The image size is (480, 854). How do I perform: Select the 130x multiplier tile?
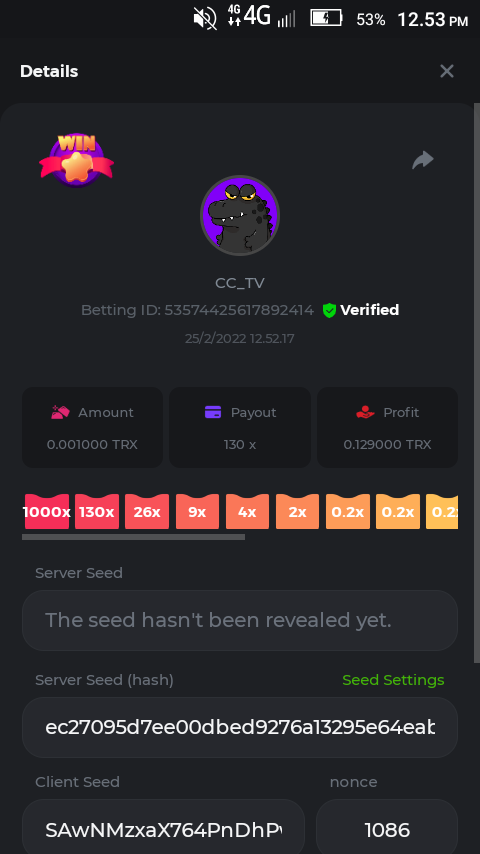click(97, 511)
